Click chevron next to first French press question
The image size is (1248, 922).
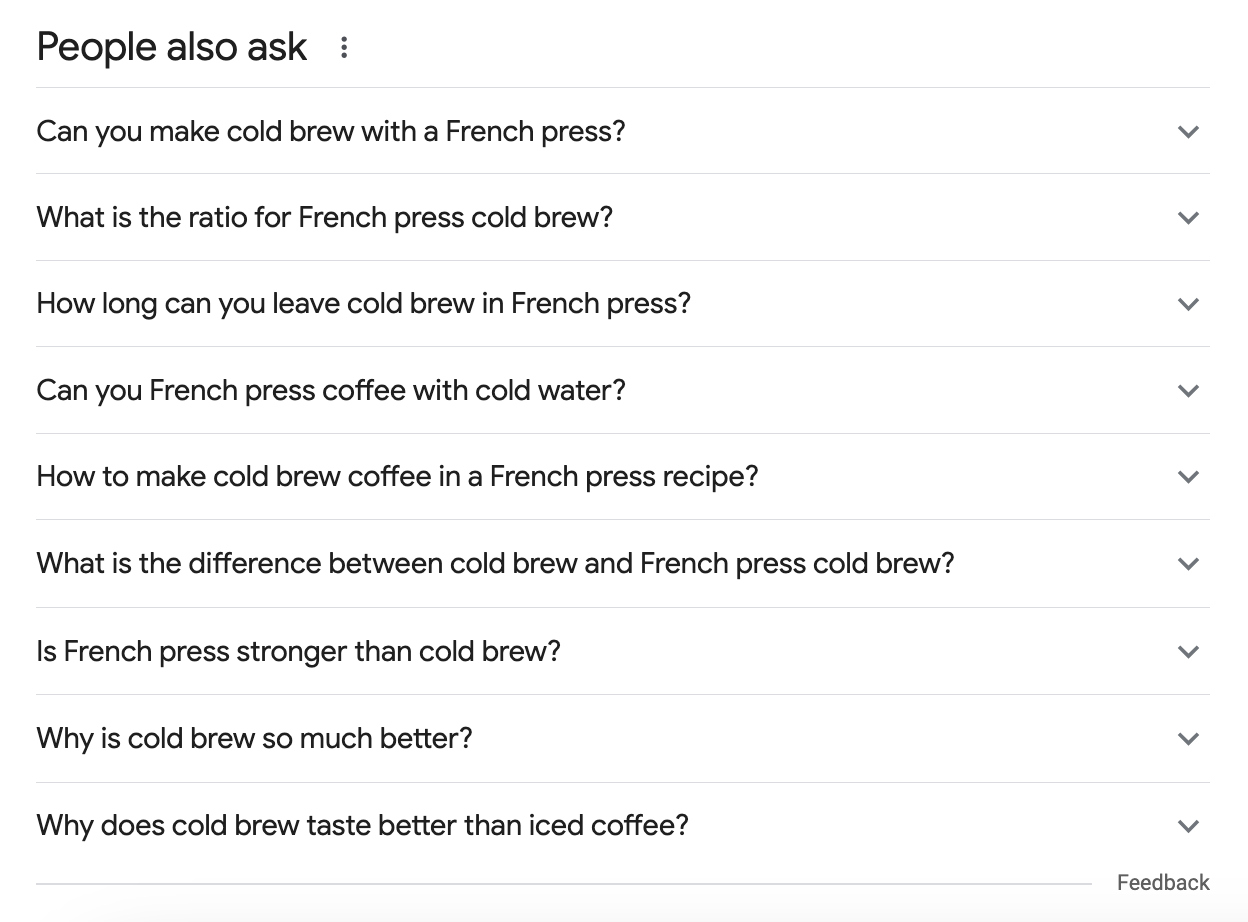point(1188,131)
